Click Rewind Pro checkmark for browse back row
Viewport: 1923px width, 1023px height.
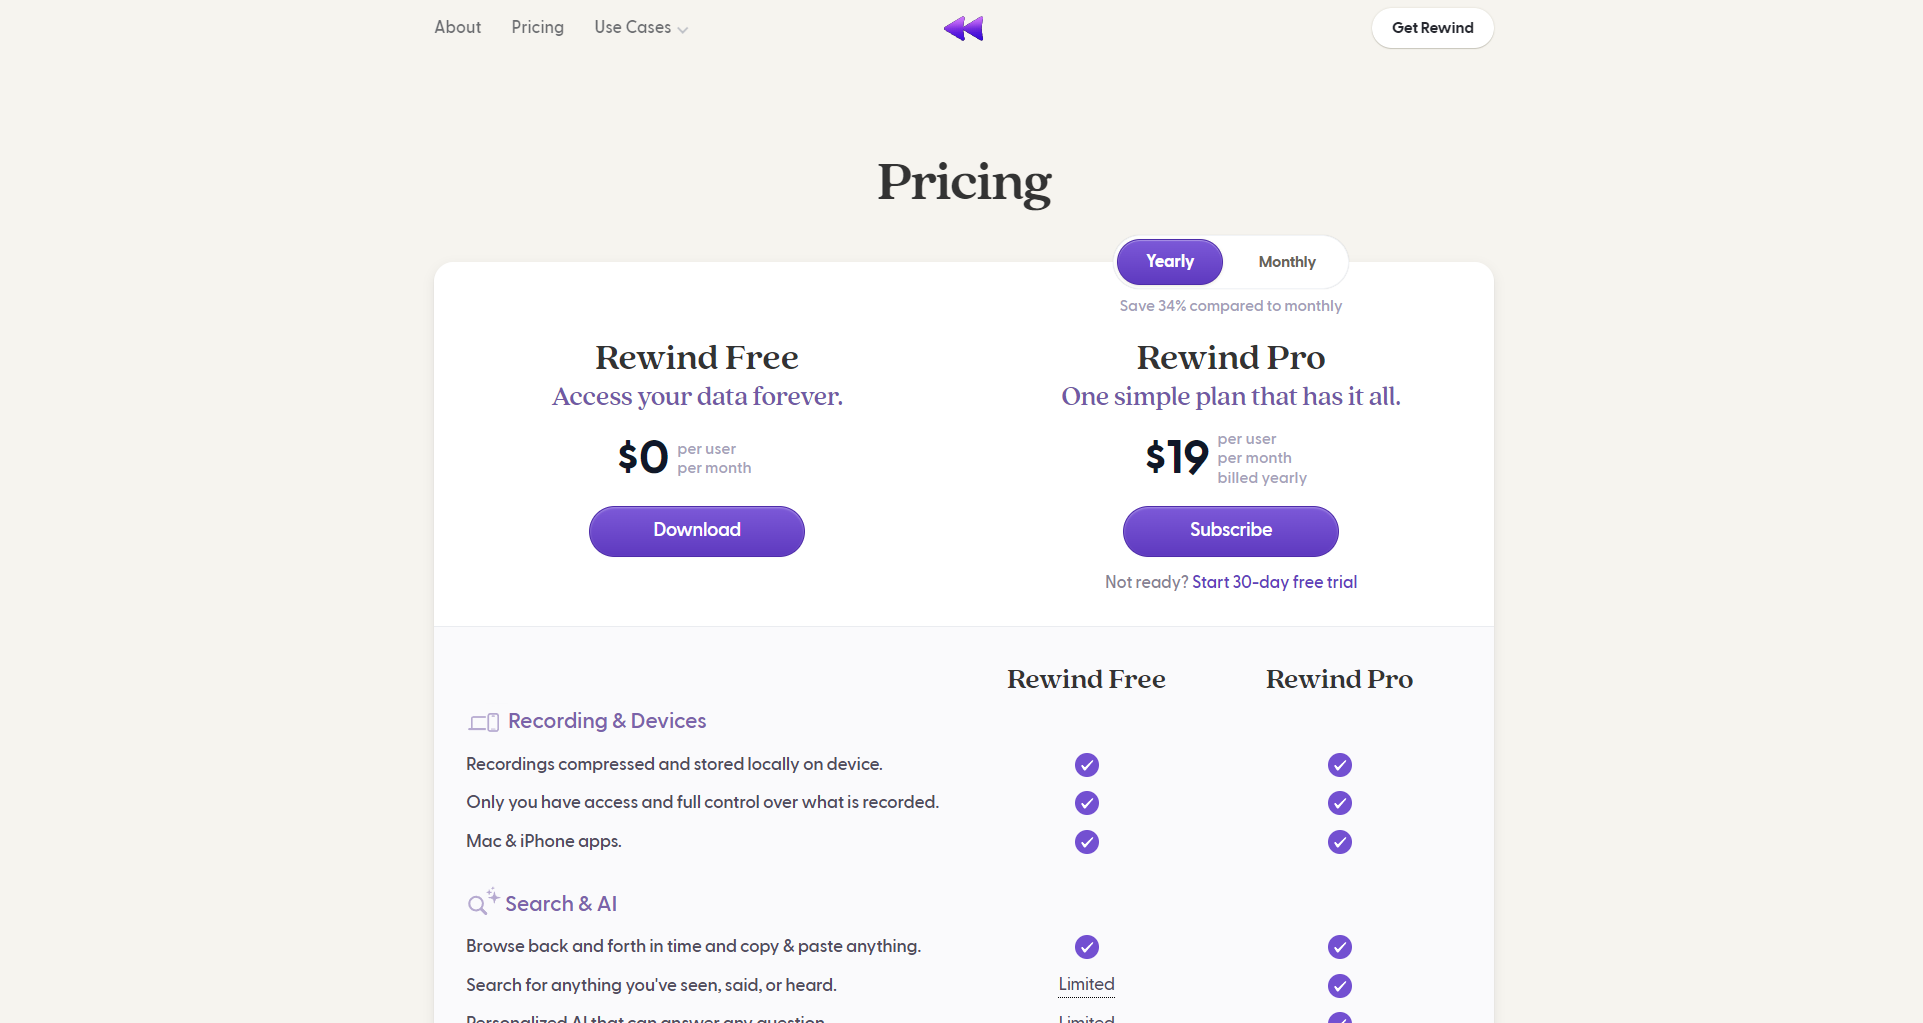coord(1340,947)
